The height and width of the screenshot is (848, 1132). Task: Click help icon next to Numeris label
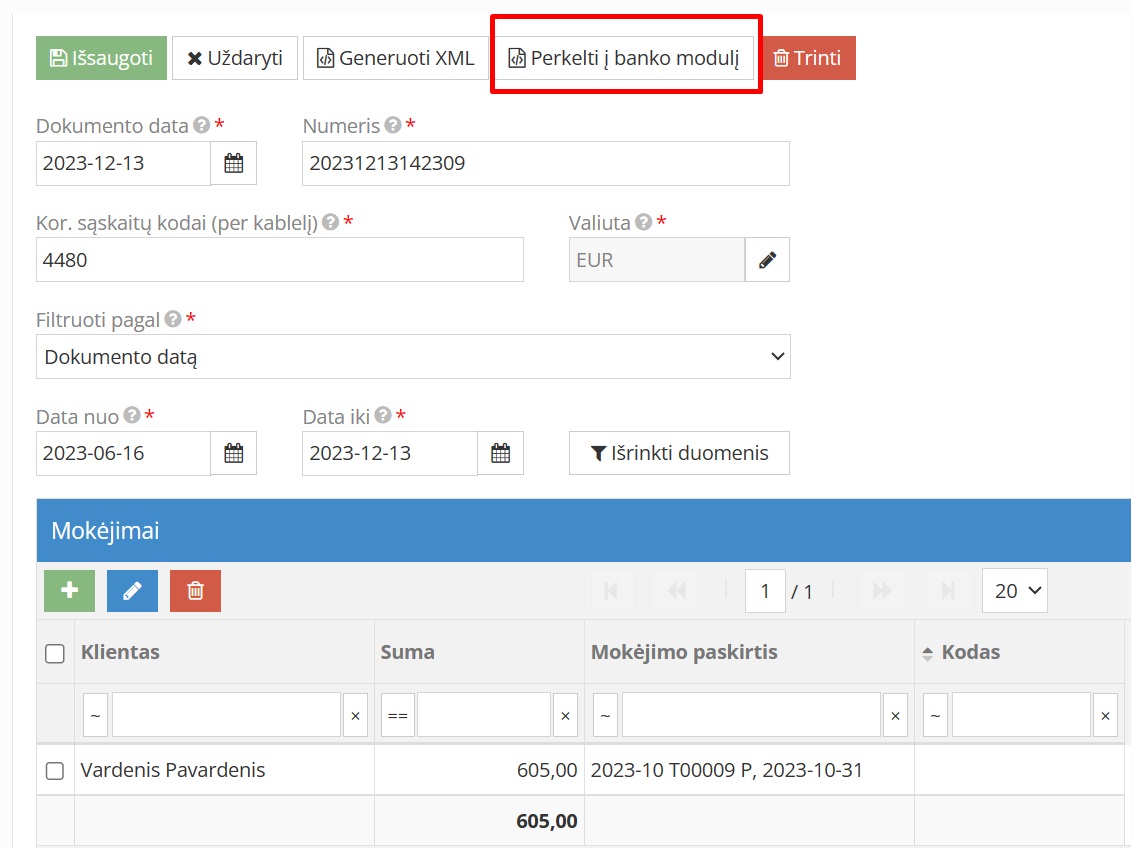[x=393, y=126]
